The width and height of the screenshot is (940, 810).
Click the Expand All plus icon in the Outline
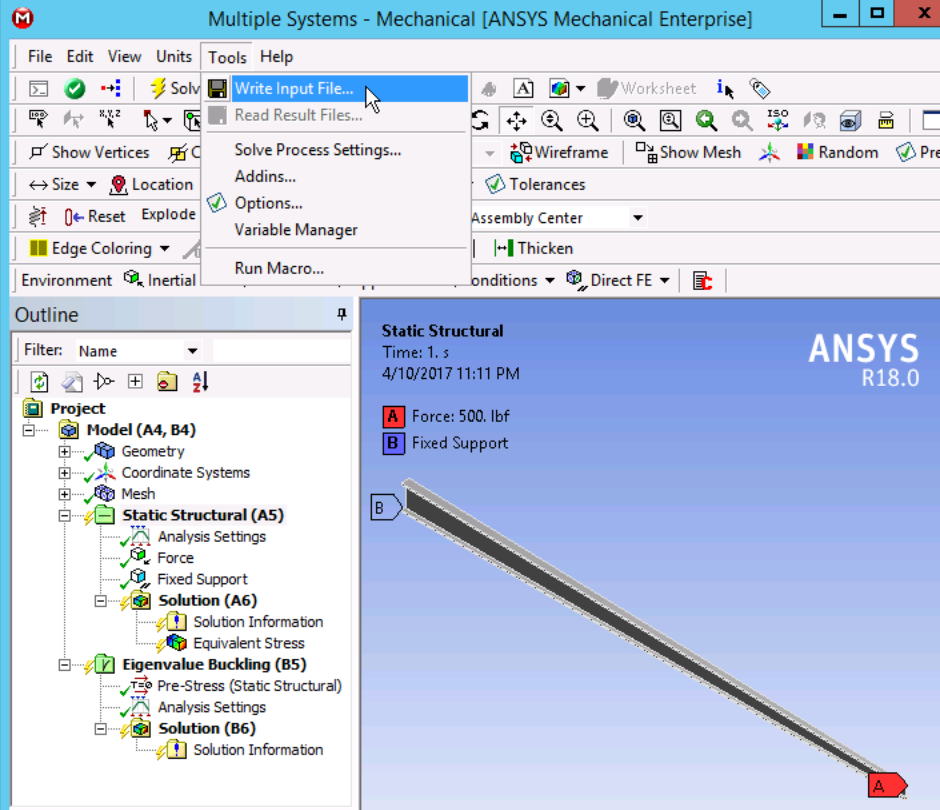135,381
